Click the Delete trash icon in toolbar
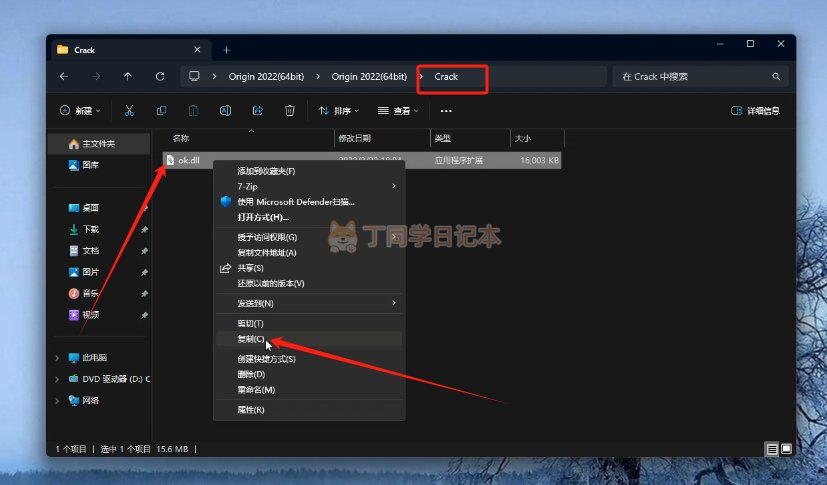The height and width of the screenshot is (485, 827). (x=290, y=111)
